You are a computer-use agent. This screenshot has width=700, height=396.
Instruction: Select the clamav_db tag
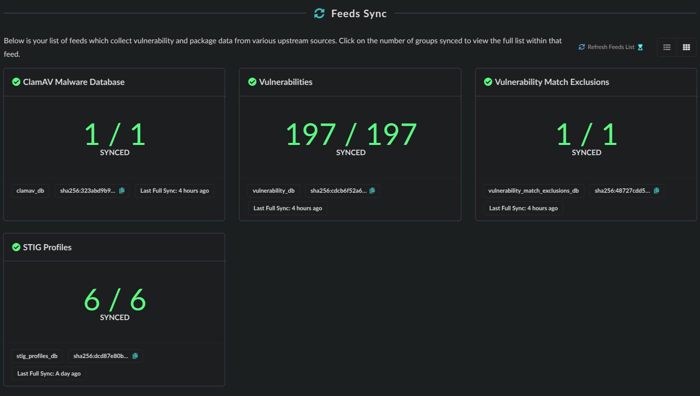30,191
